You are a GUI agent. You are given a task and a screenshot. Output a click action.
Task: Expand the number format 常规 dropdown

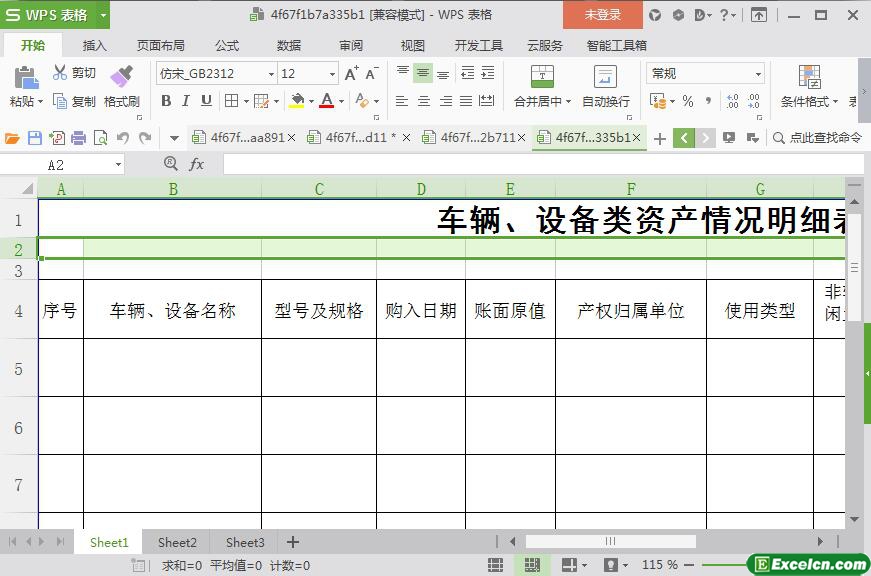[x=757, y=74]
